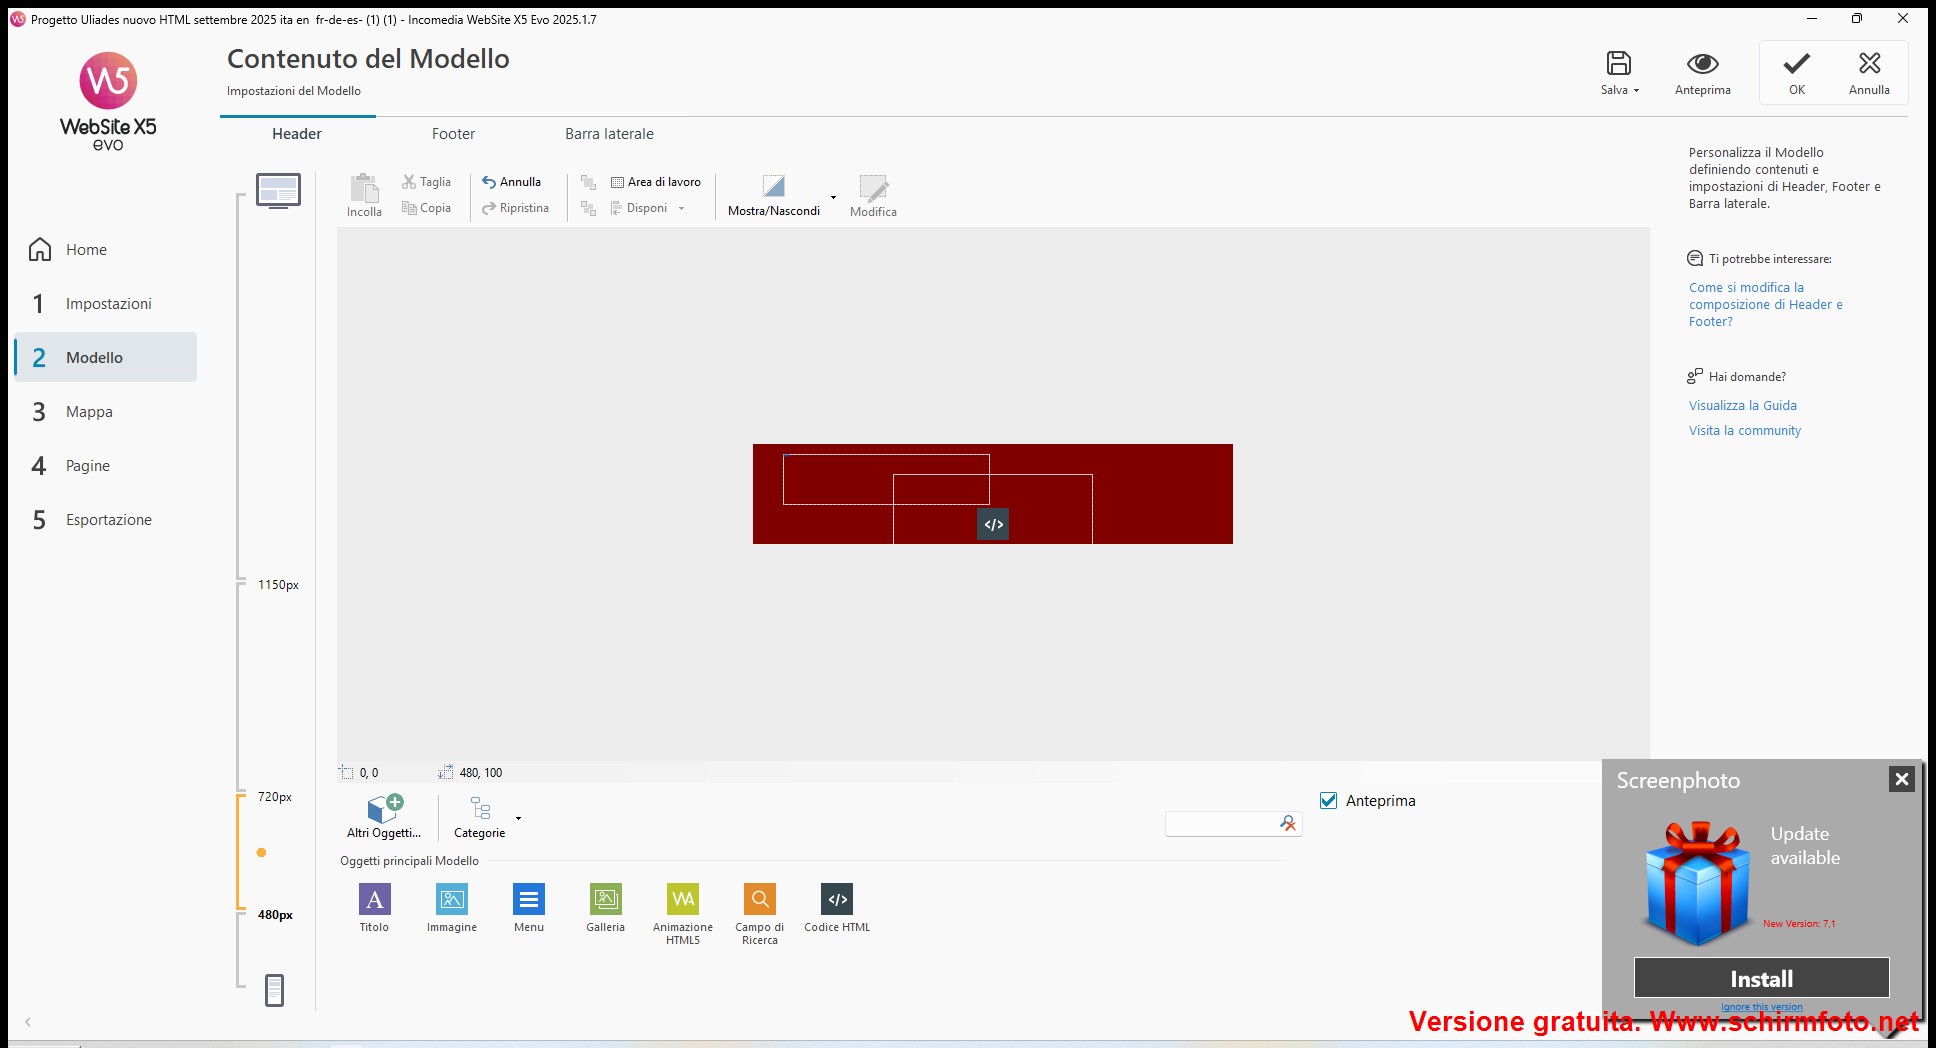Select the Codice HTML object icon
Image resolution: width=1936 pixels, height=1048 pixels.
point(837,899)
